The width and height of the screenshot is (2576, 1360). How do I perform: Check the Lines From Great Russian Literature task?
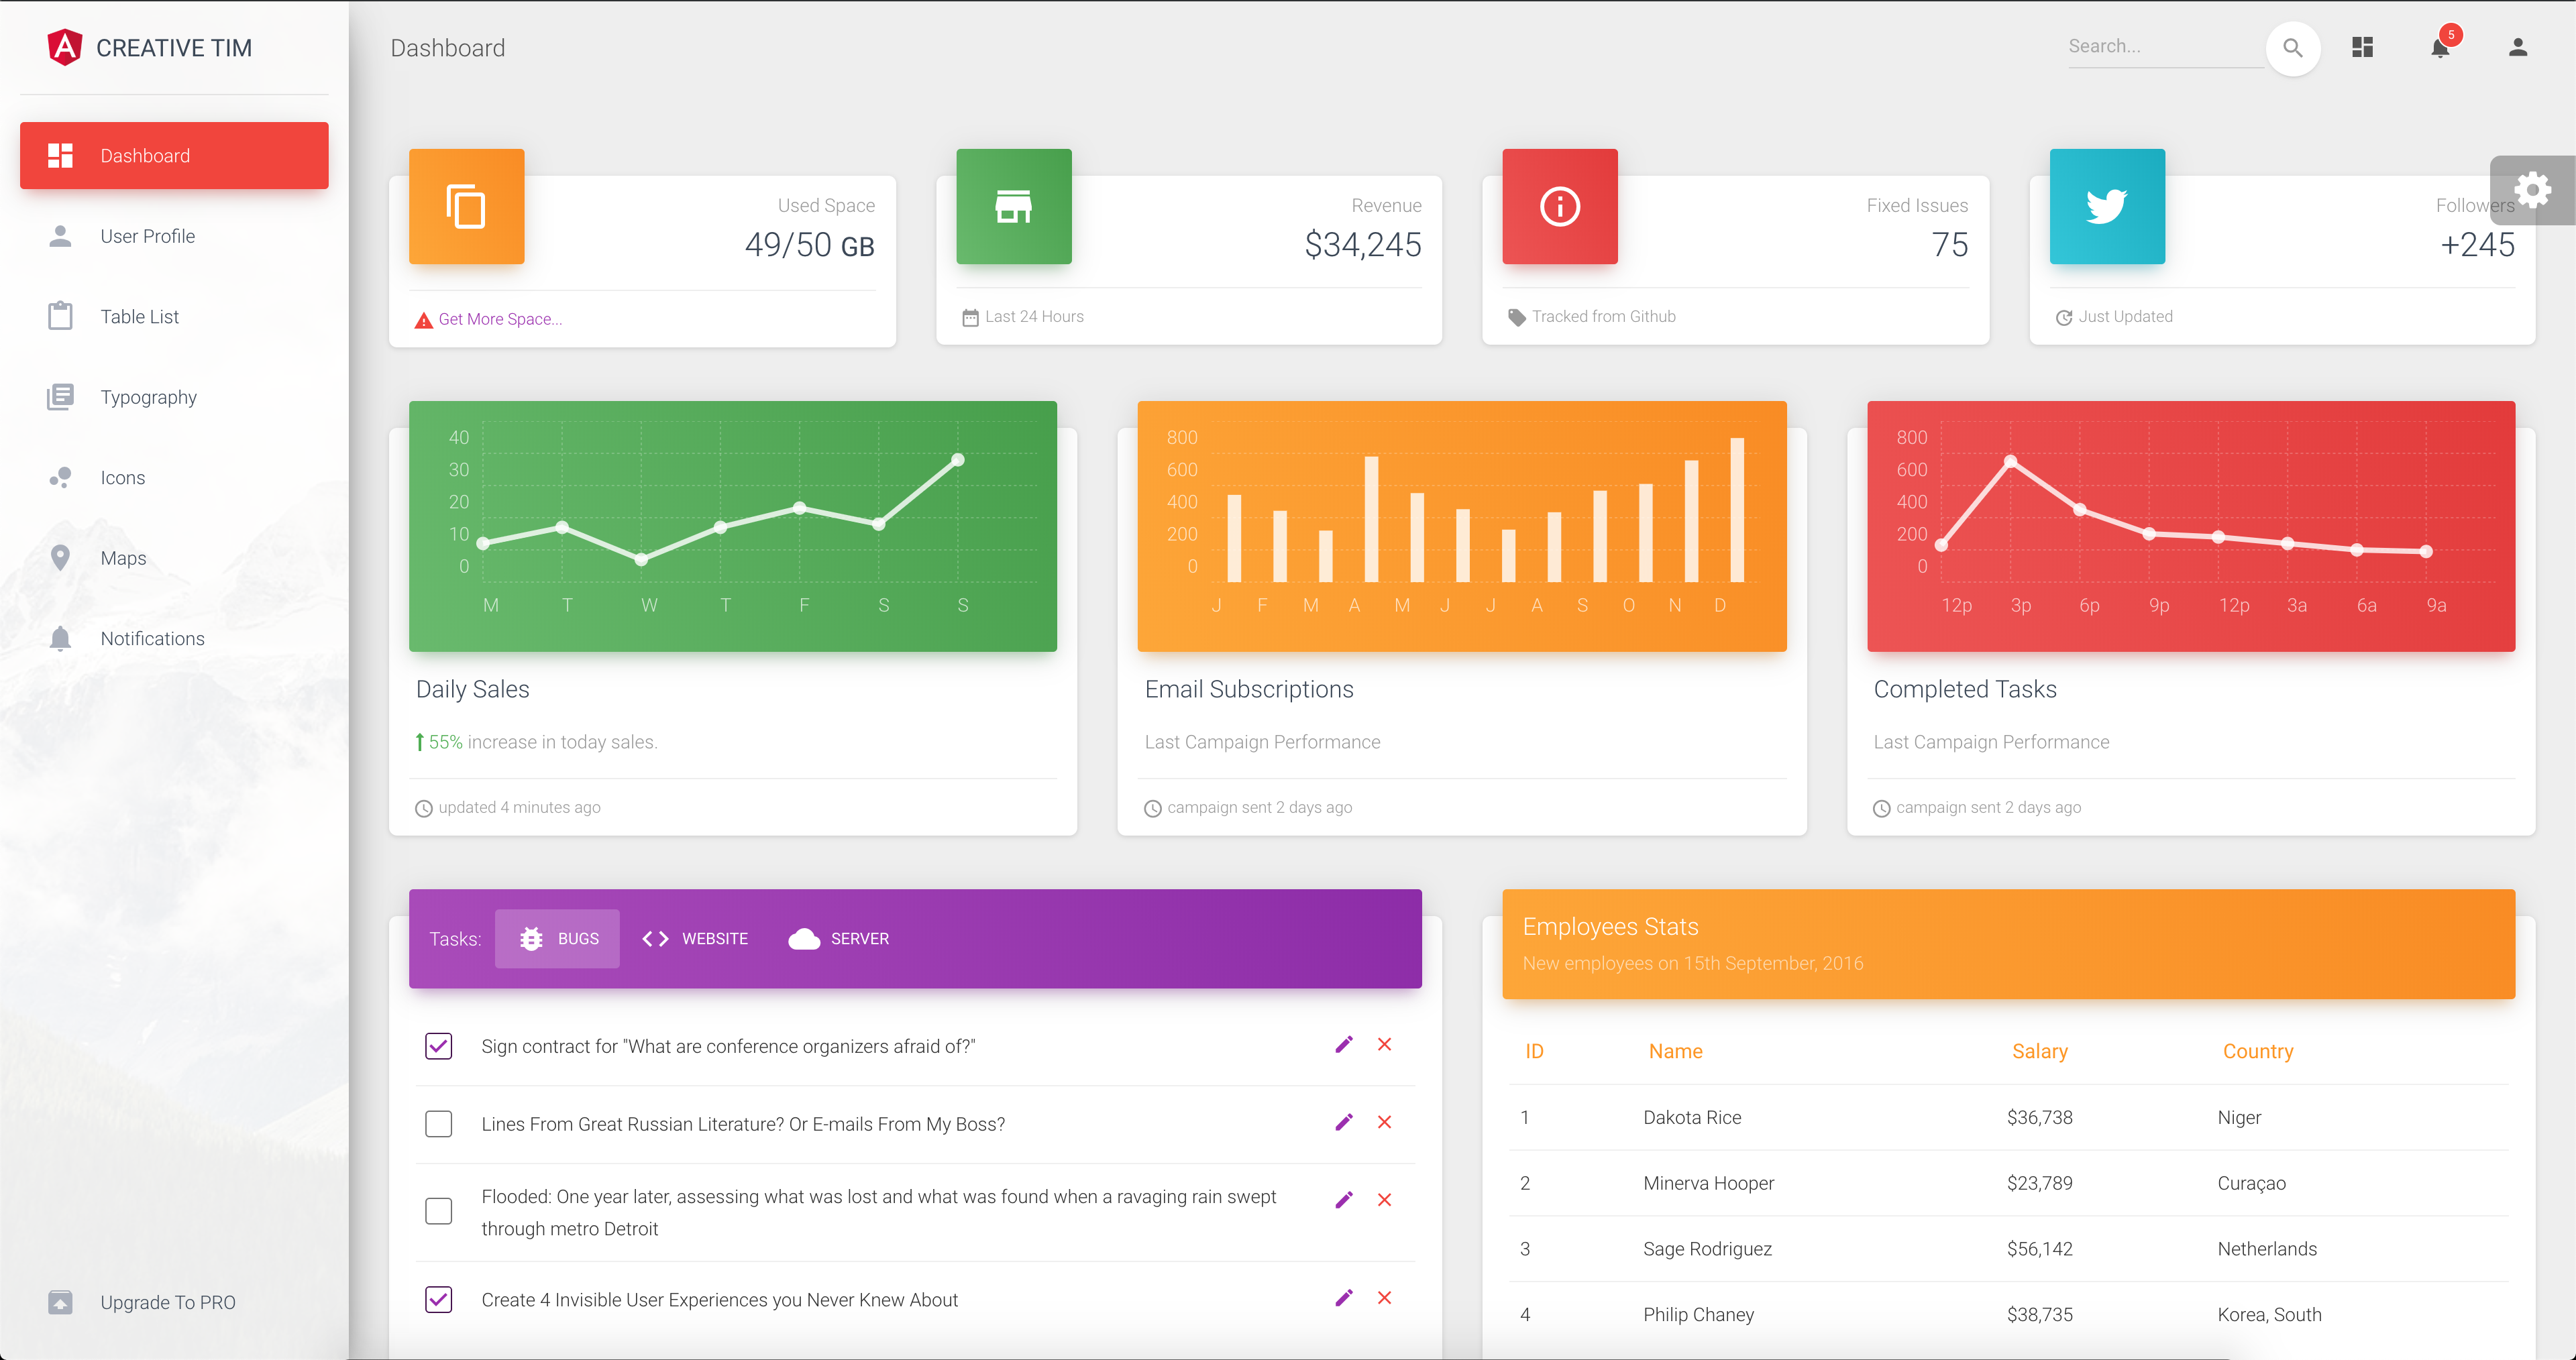point(438,1123)
